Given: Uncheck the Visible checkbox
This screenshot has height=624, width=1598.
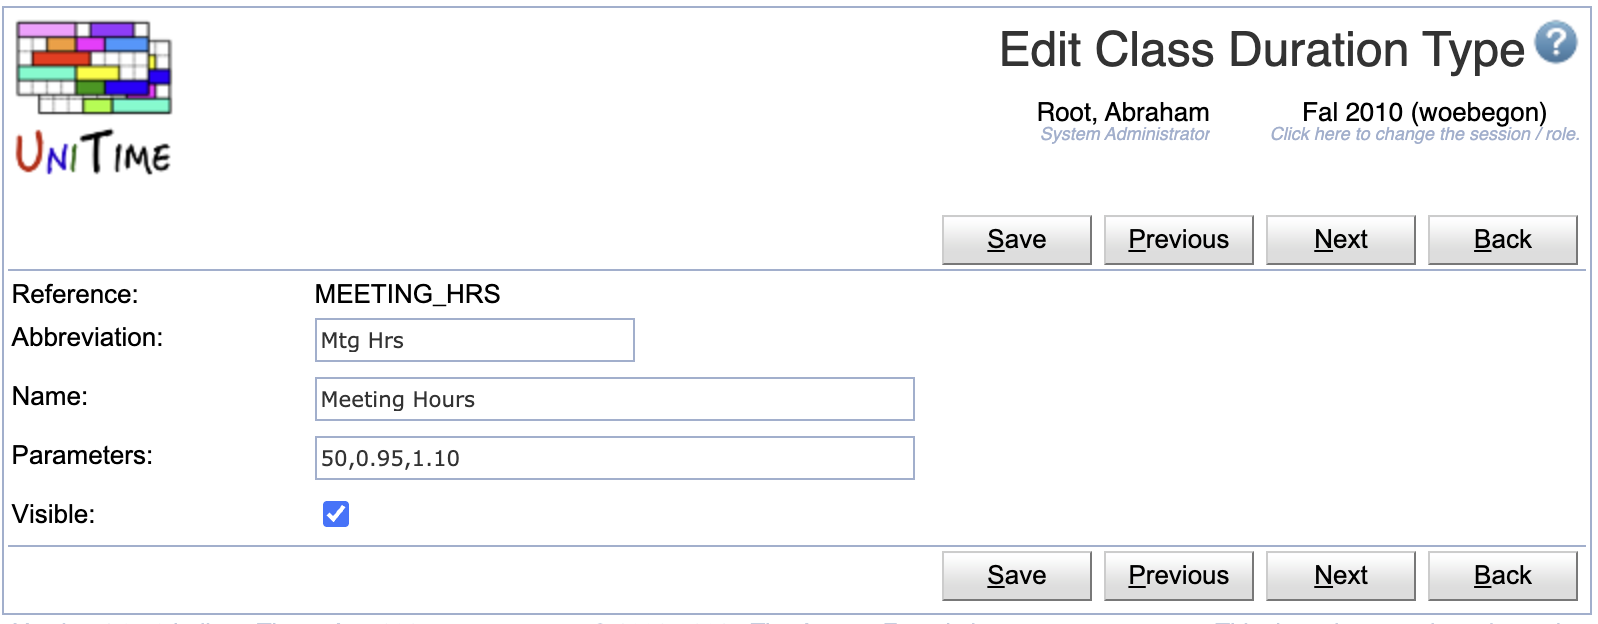Looking at the screenshot, I should click(336, 514).
